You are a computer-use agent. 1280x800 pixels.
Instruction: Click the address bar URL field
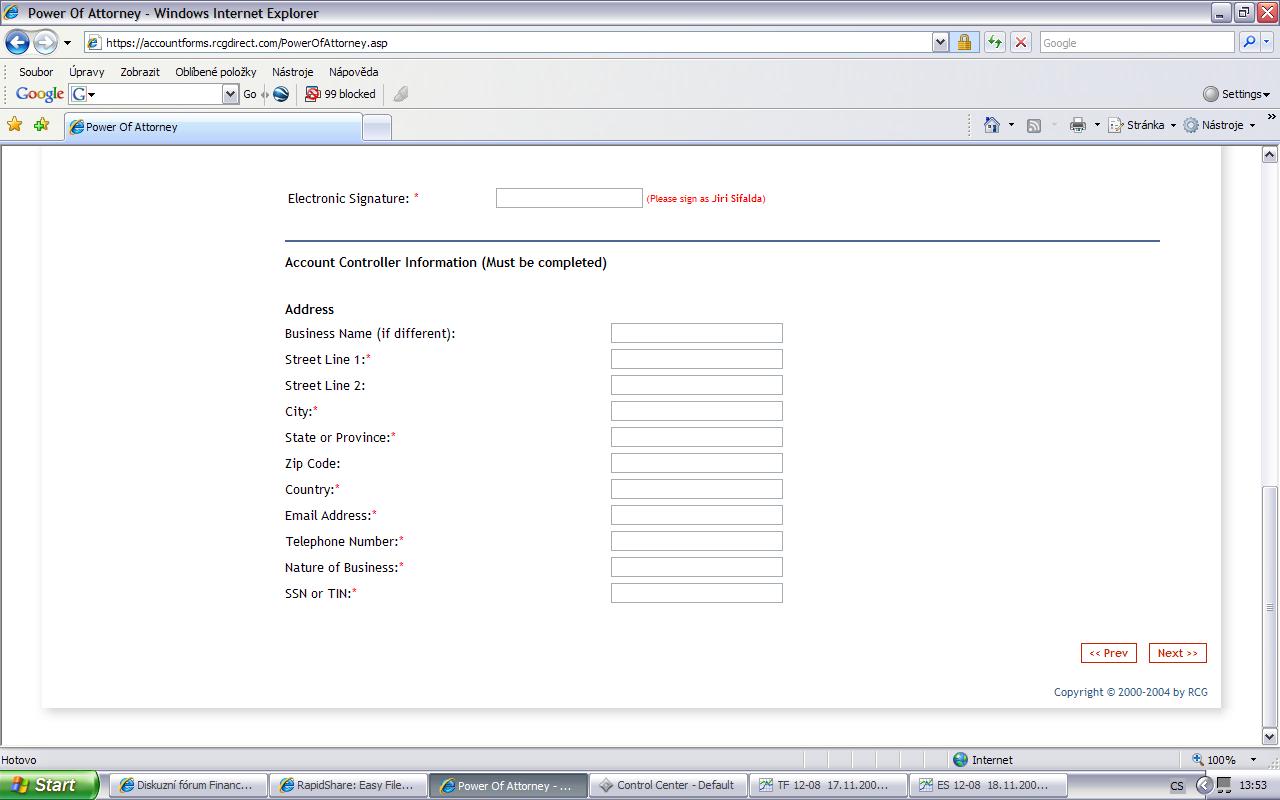click(x=508, y=43)
